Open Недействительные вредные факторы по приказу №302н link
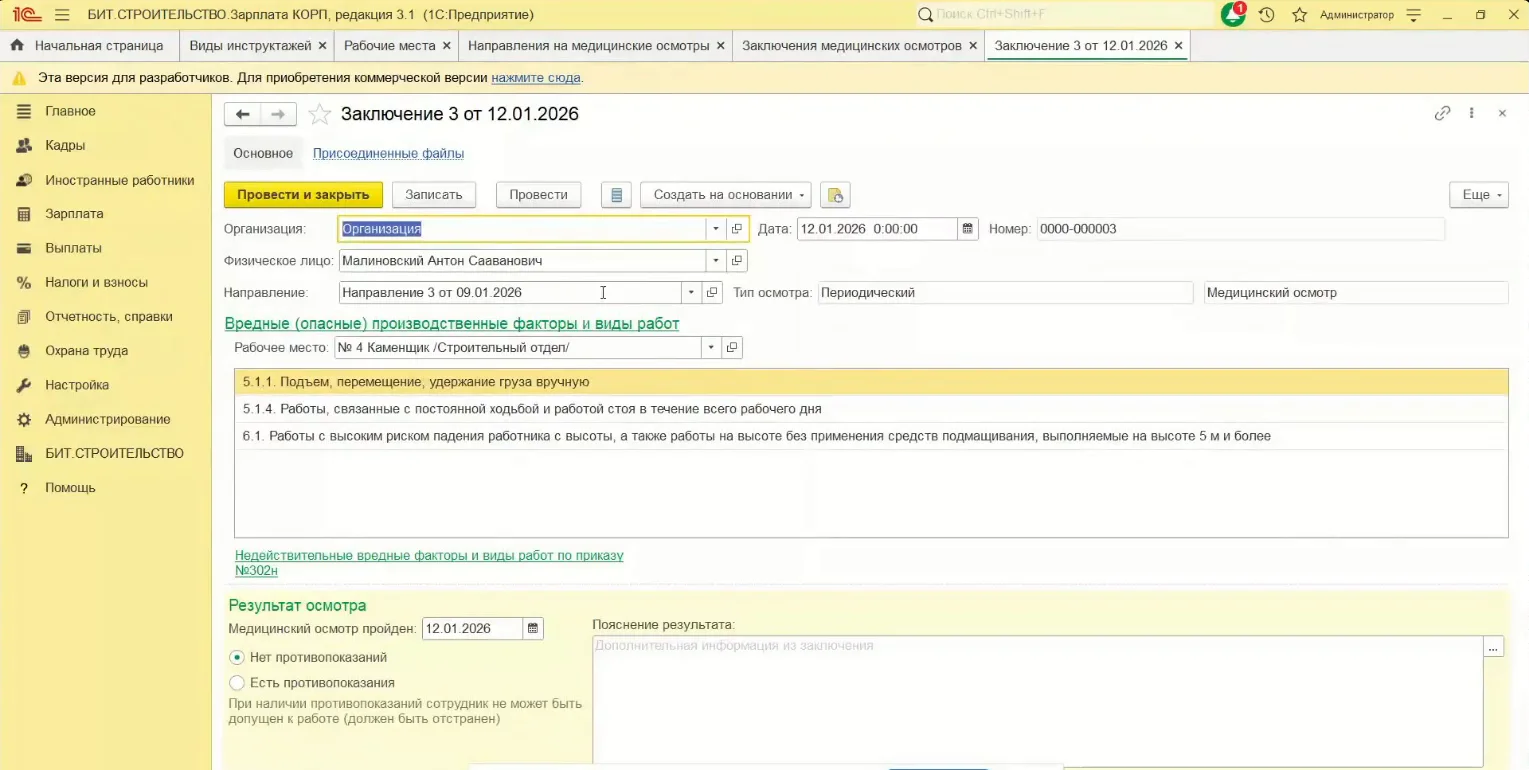 pyautogui.click(x=429, y=563)
